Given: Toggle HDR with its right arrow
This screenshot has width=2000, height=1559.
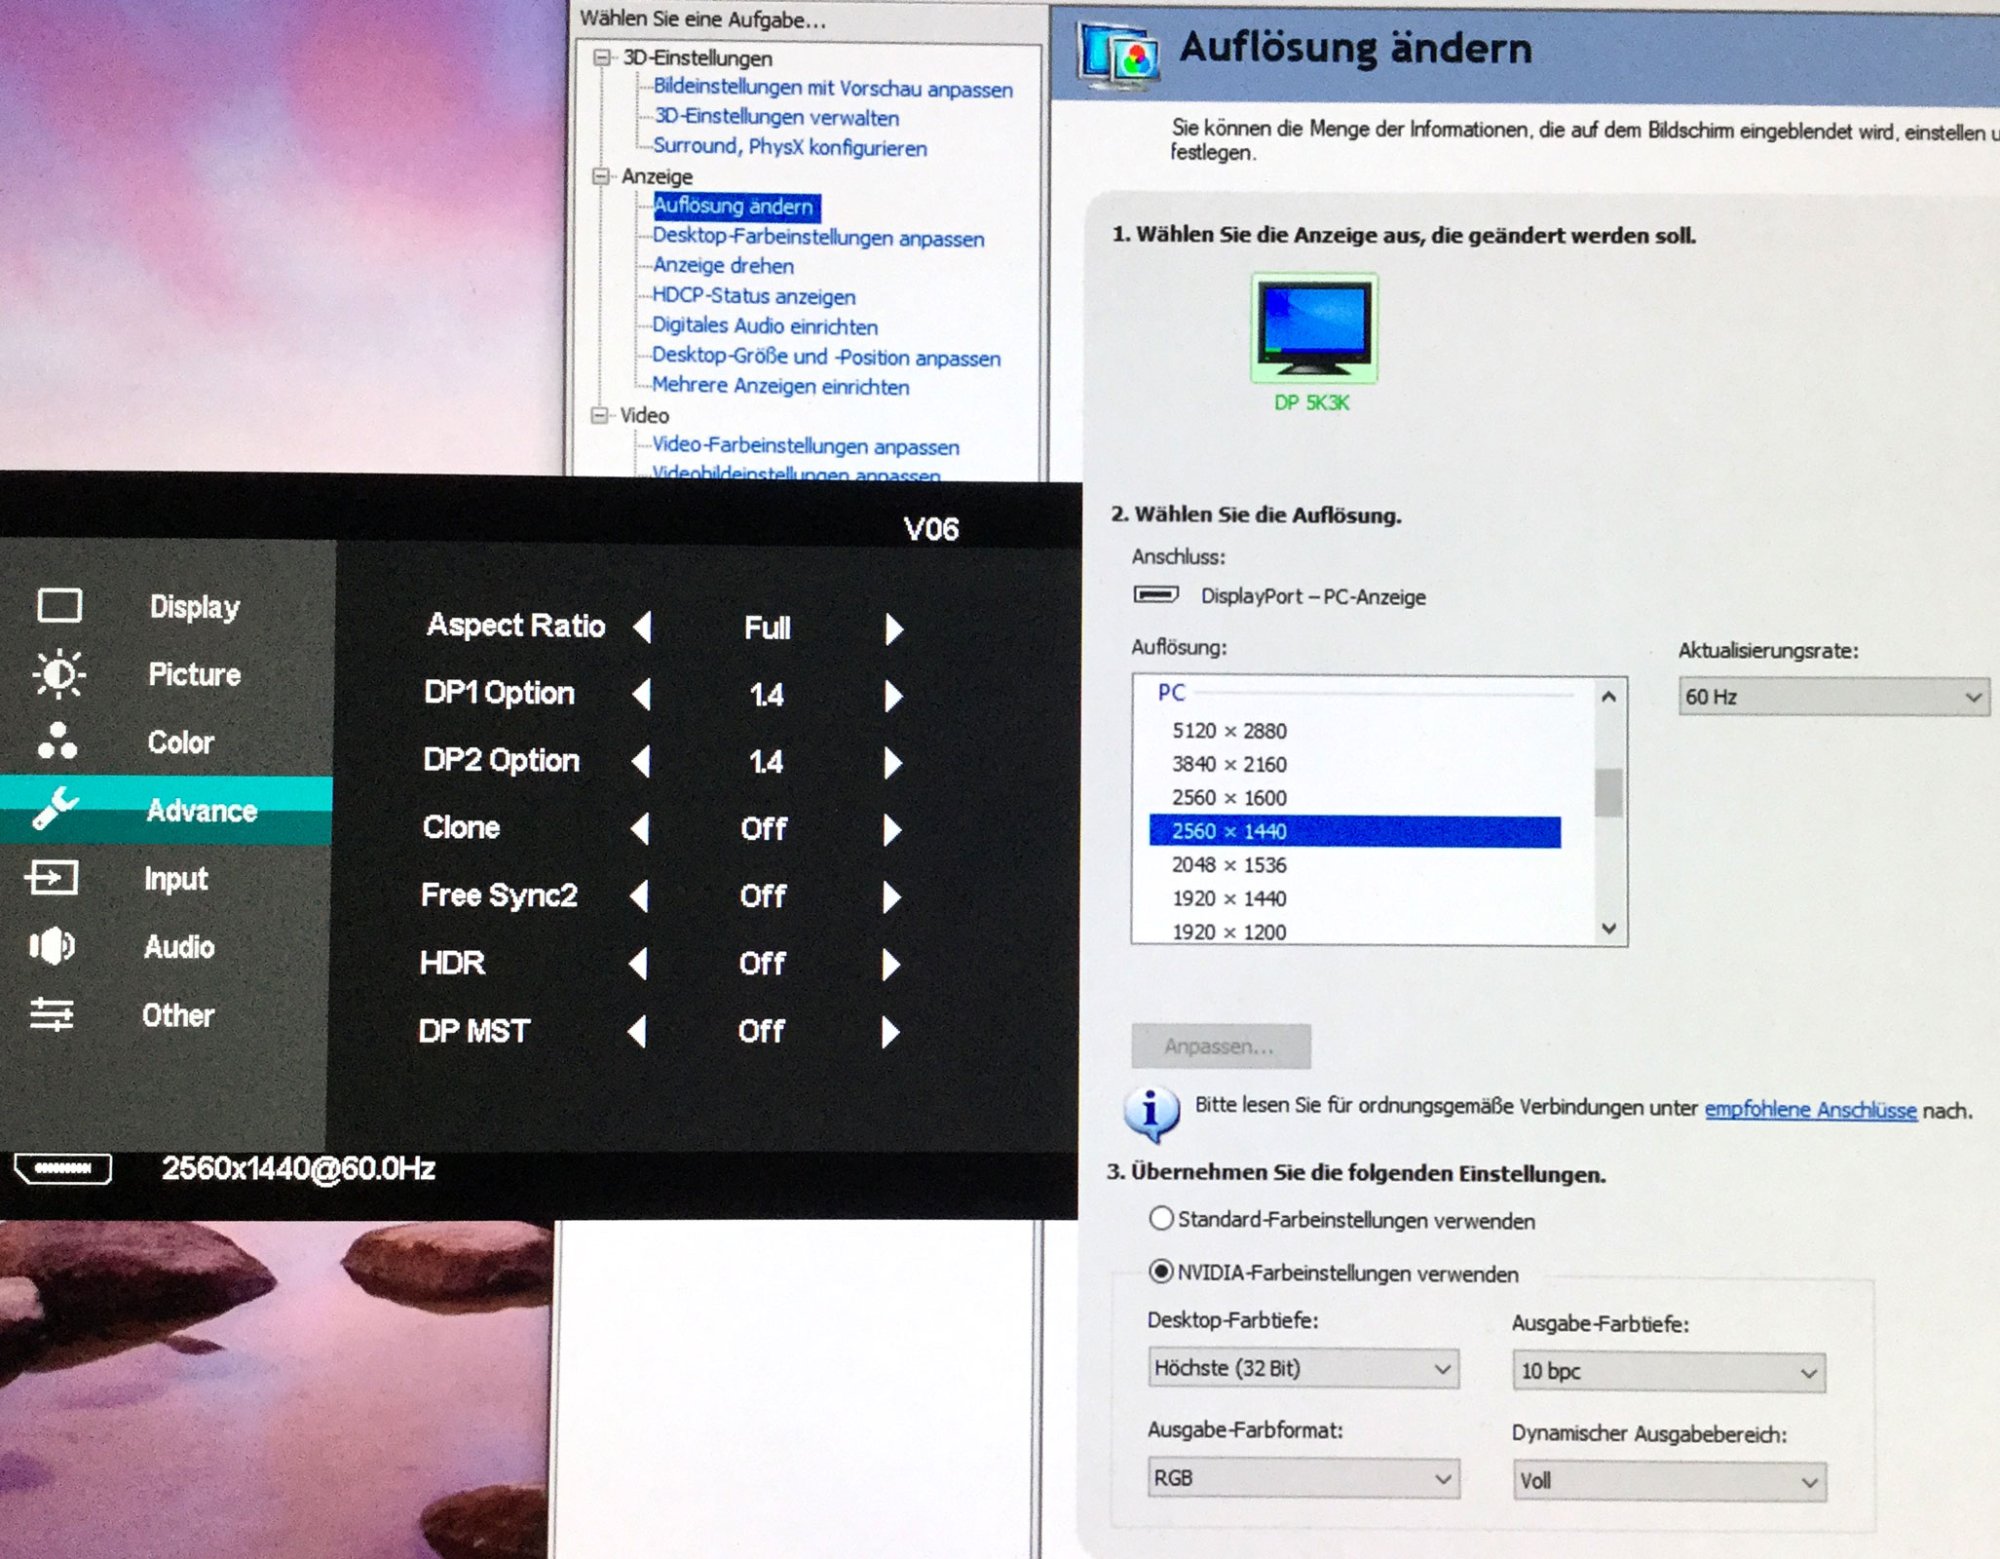Looking at the screenshot, I should 891,964.
